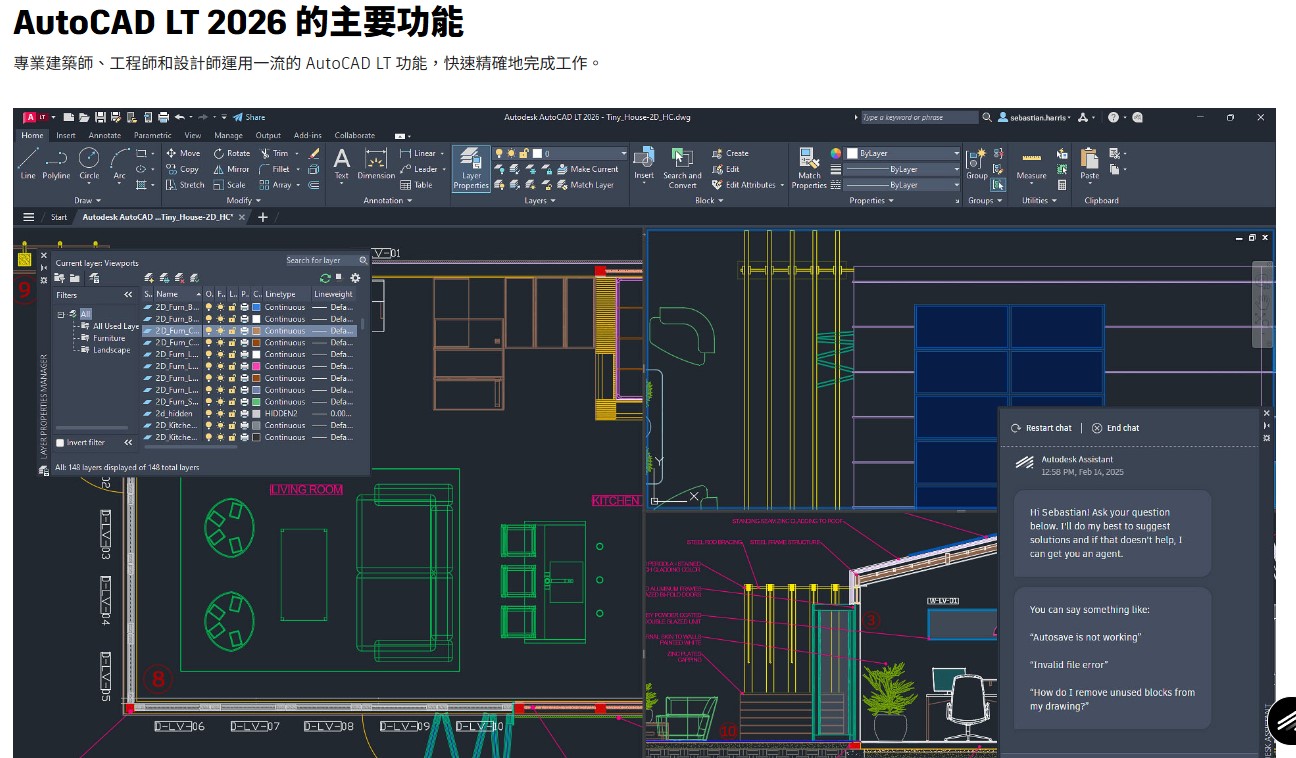Open Layer Properties from the ribbon
The image size is (1296, 758).
pyautogui.click(x=470, y=167)
